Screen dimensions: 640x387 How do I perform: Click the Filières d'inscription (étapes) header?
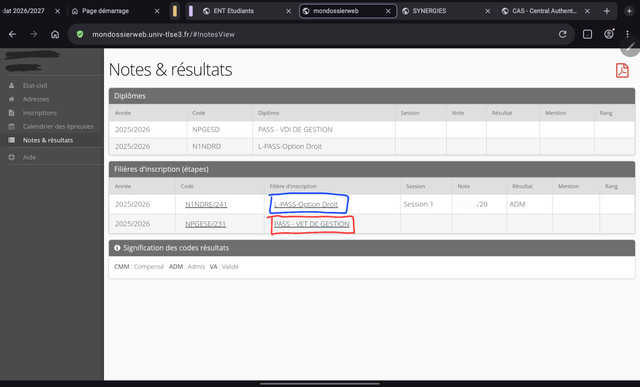coord(372,169)
